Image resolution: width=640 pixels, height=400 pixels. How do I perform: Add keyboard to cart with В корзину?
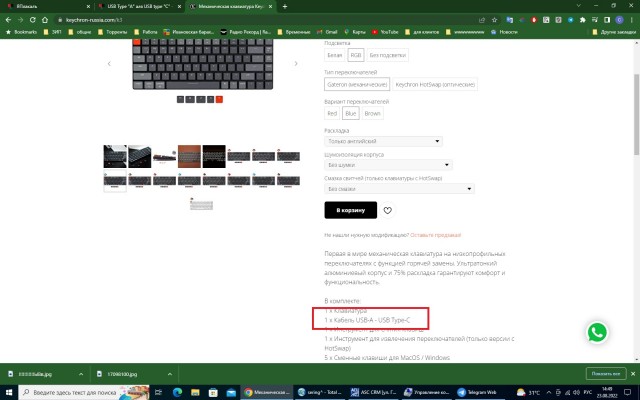pyautogui.click(x=351, y=210)
